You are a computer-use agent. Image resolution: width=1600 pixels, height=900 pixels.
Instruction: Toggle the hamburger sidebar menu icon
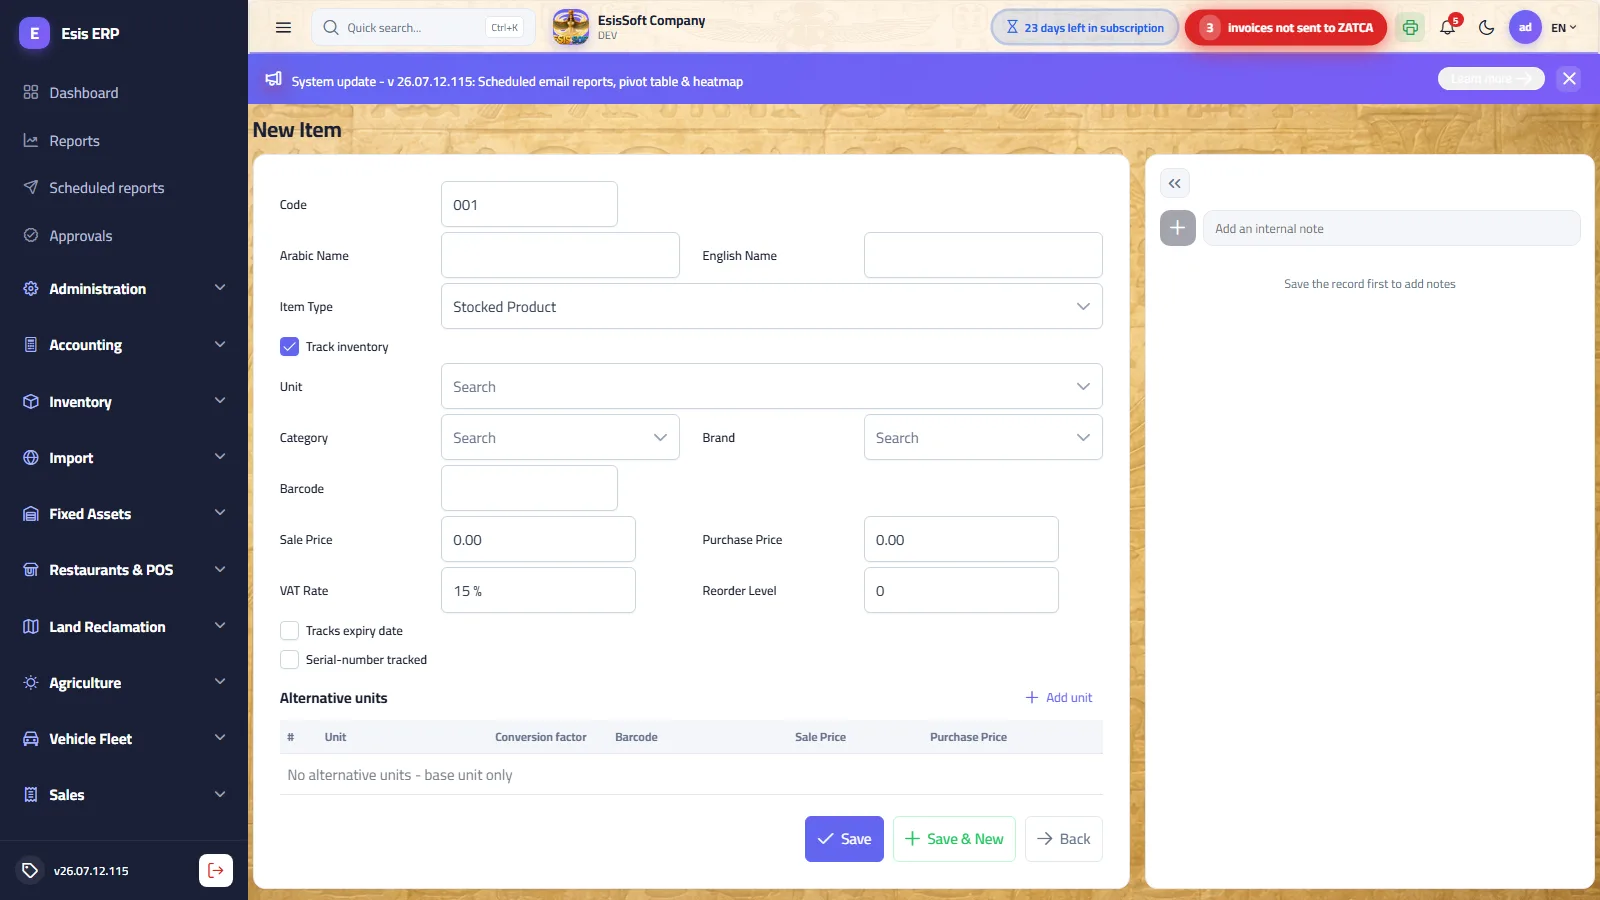tap(283, 28)
